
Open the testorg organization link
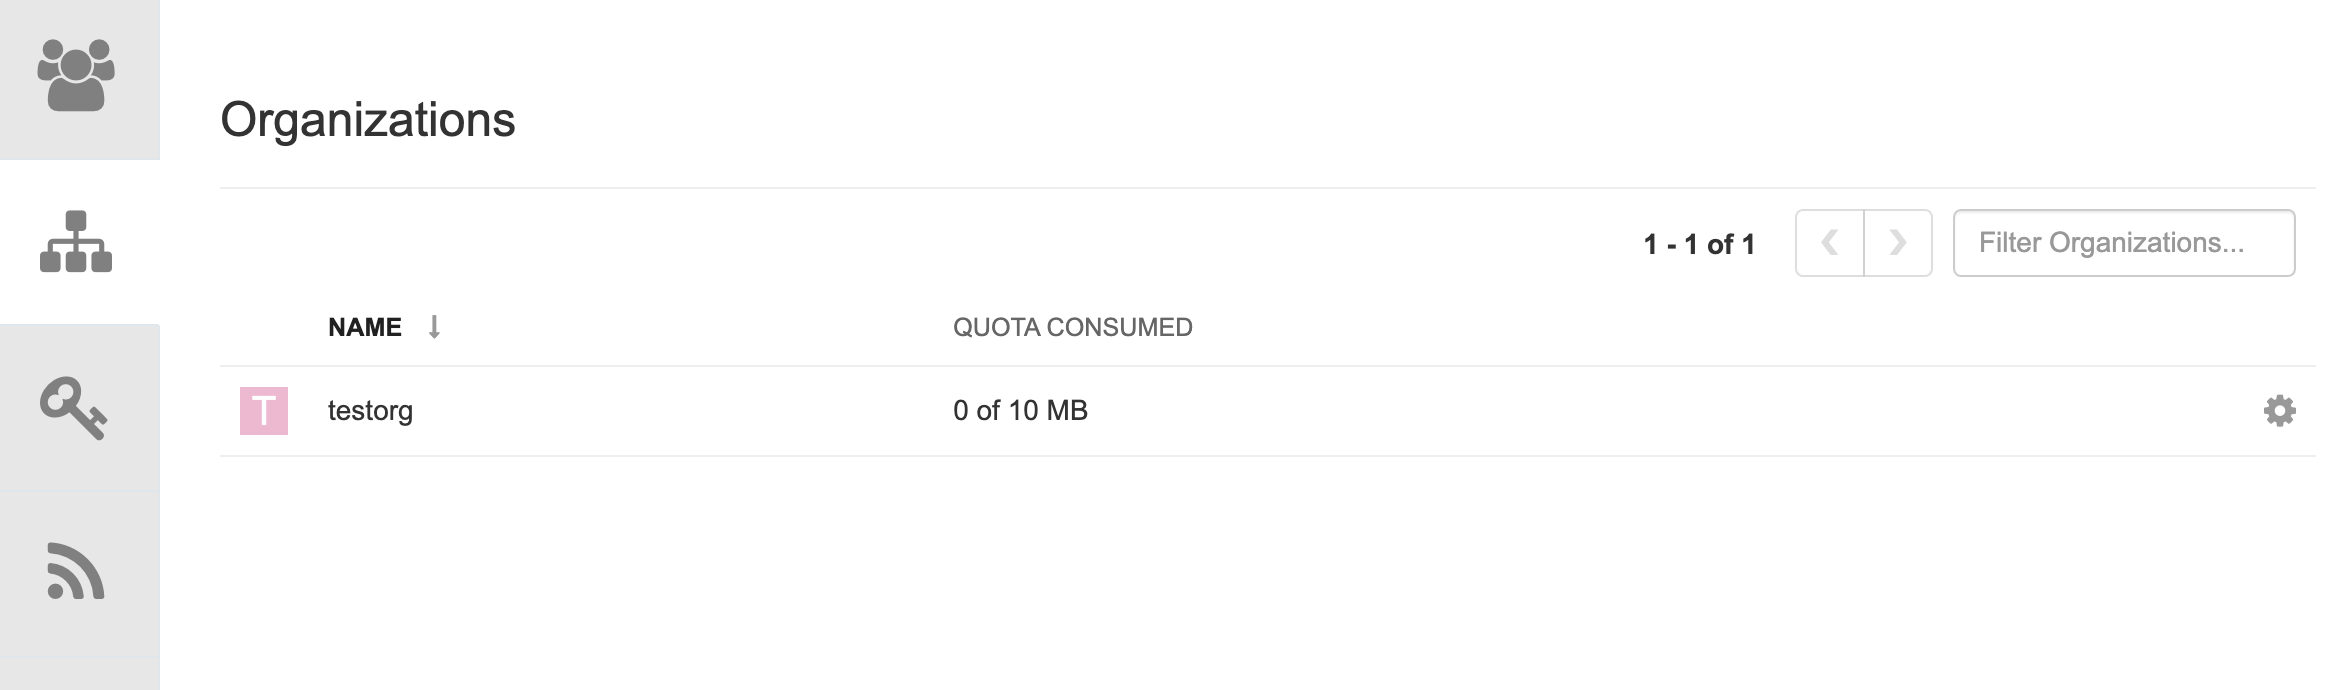pos(370,411)
